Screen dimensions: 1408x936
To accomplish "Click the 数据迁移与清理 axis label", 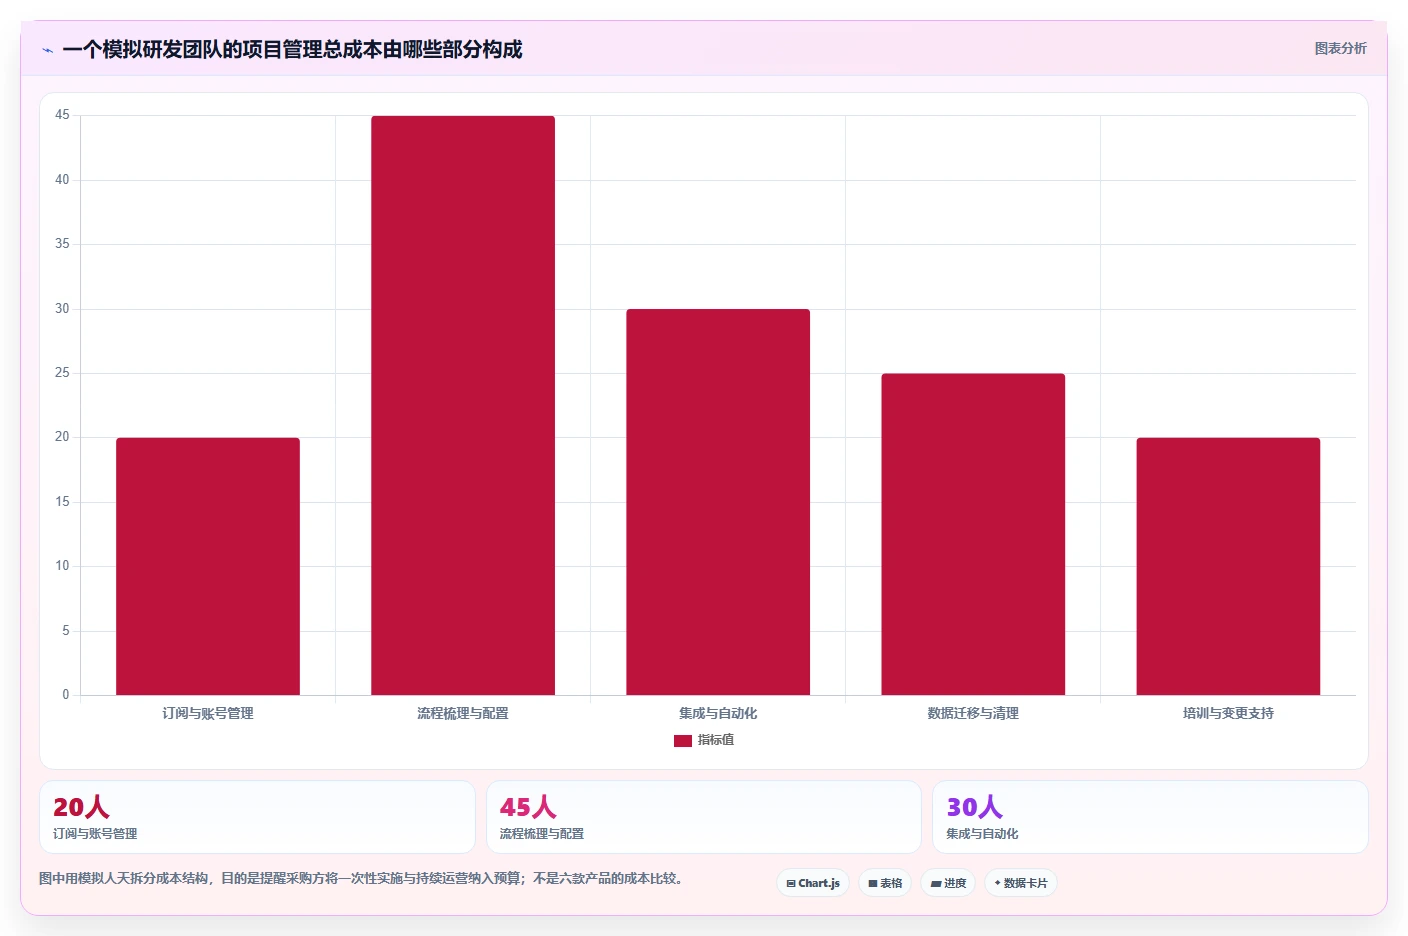I will tap(973, 713).
